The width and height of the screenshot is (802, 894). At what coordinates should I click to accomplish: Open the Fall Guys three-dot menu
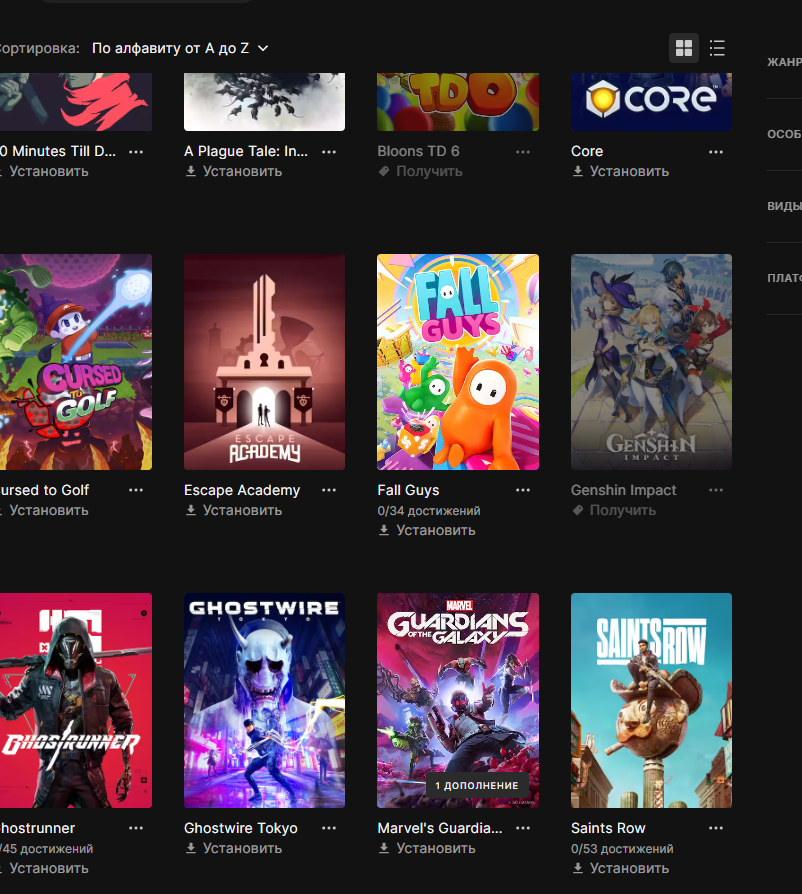pyautogui.click(x=523, y=490)
